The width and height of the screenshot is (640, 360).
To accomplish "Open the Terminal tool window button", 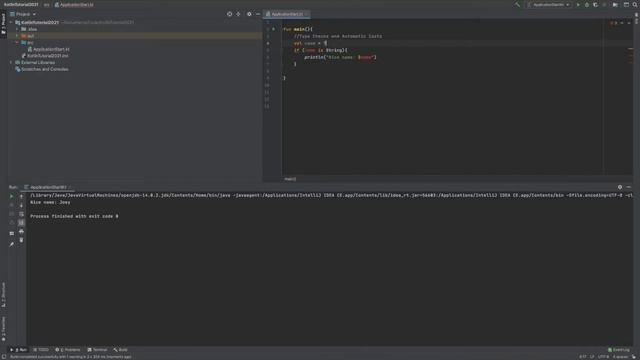I will click(97, 350).
